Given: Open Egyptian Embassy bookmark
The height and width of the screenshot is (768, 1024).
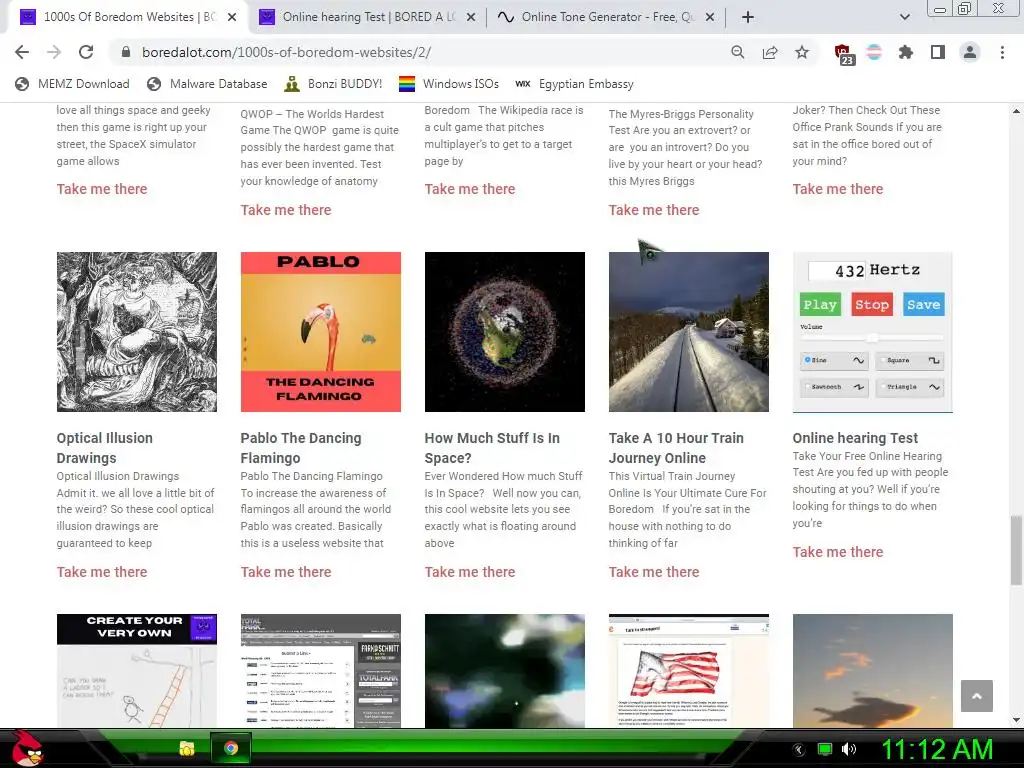Looking at the screenshot, I should pos(574,84).
